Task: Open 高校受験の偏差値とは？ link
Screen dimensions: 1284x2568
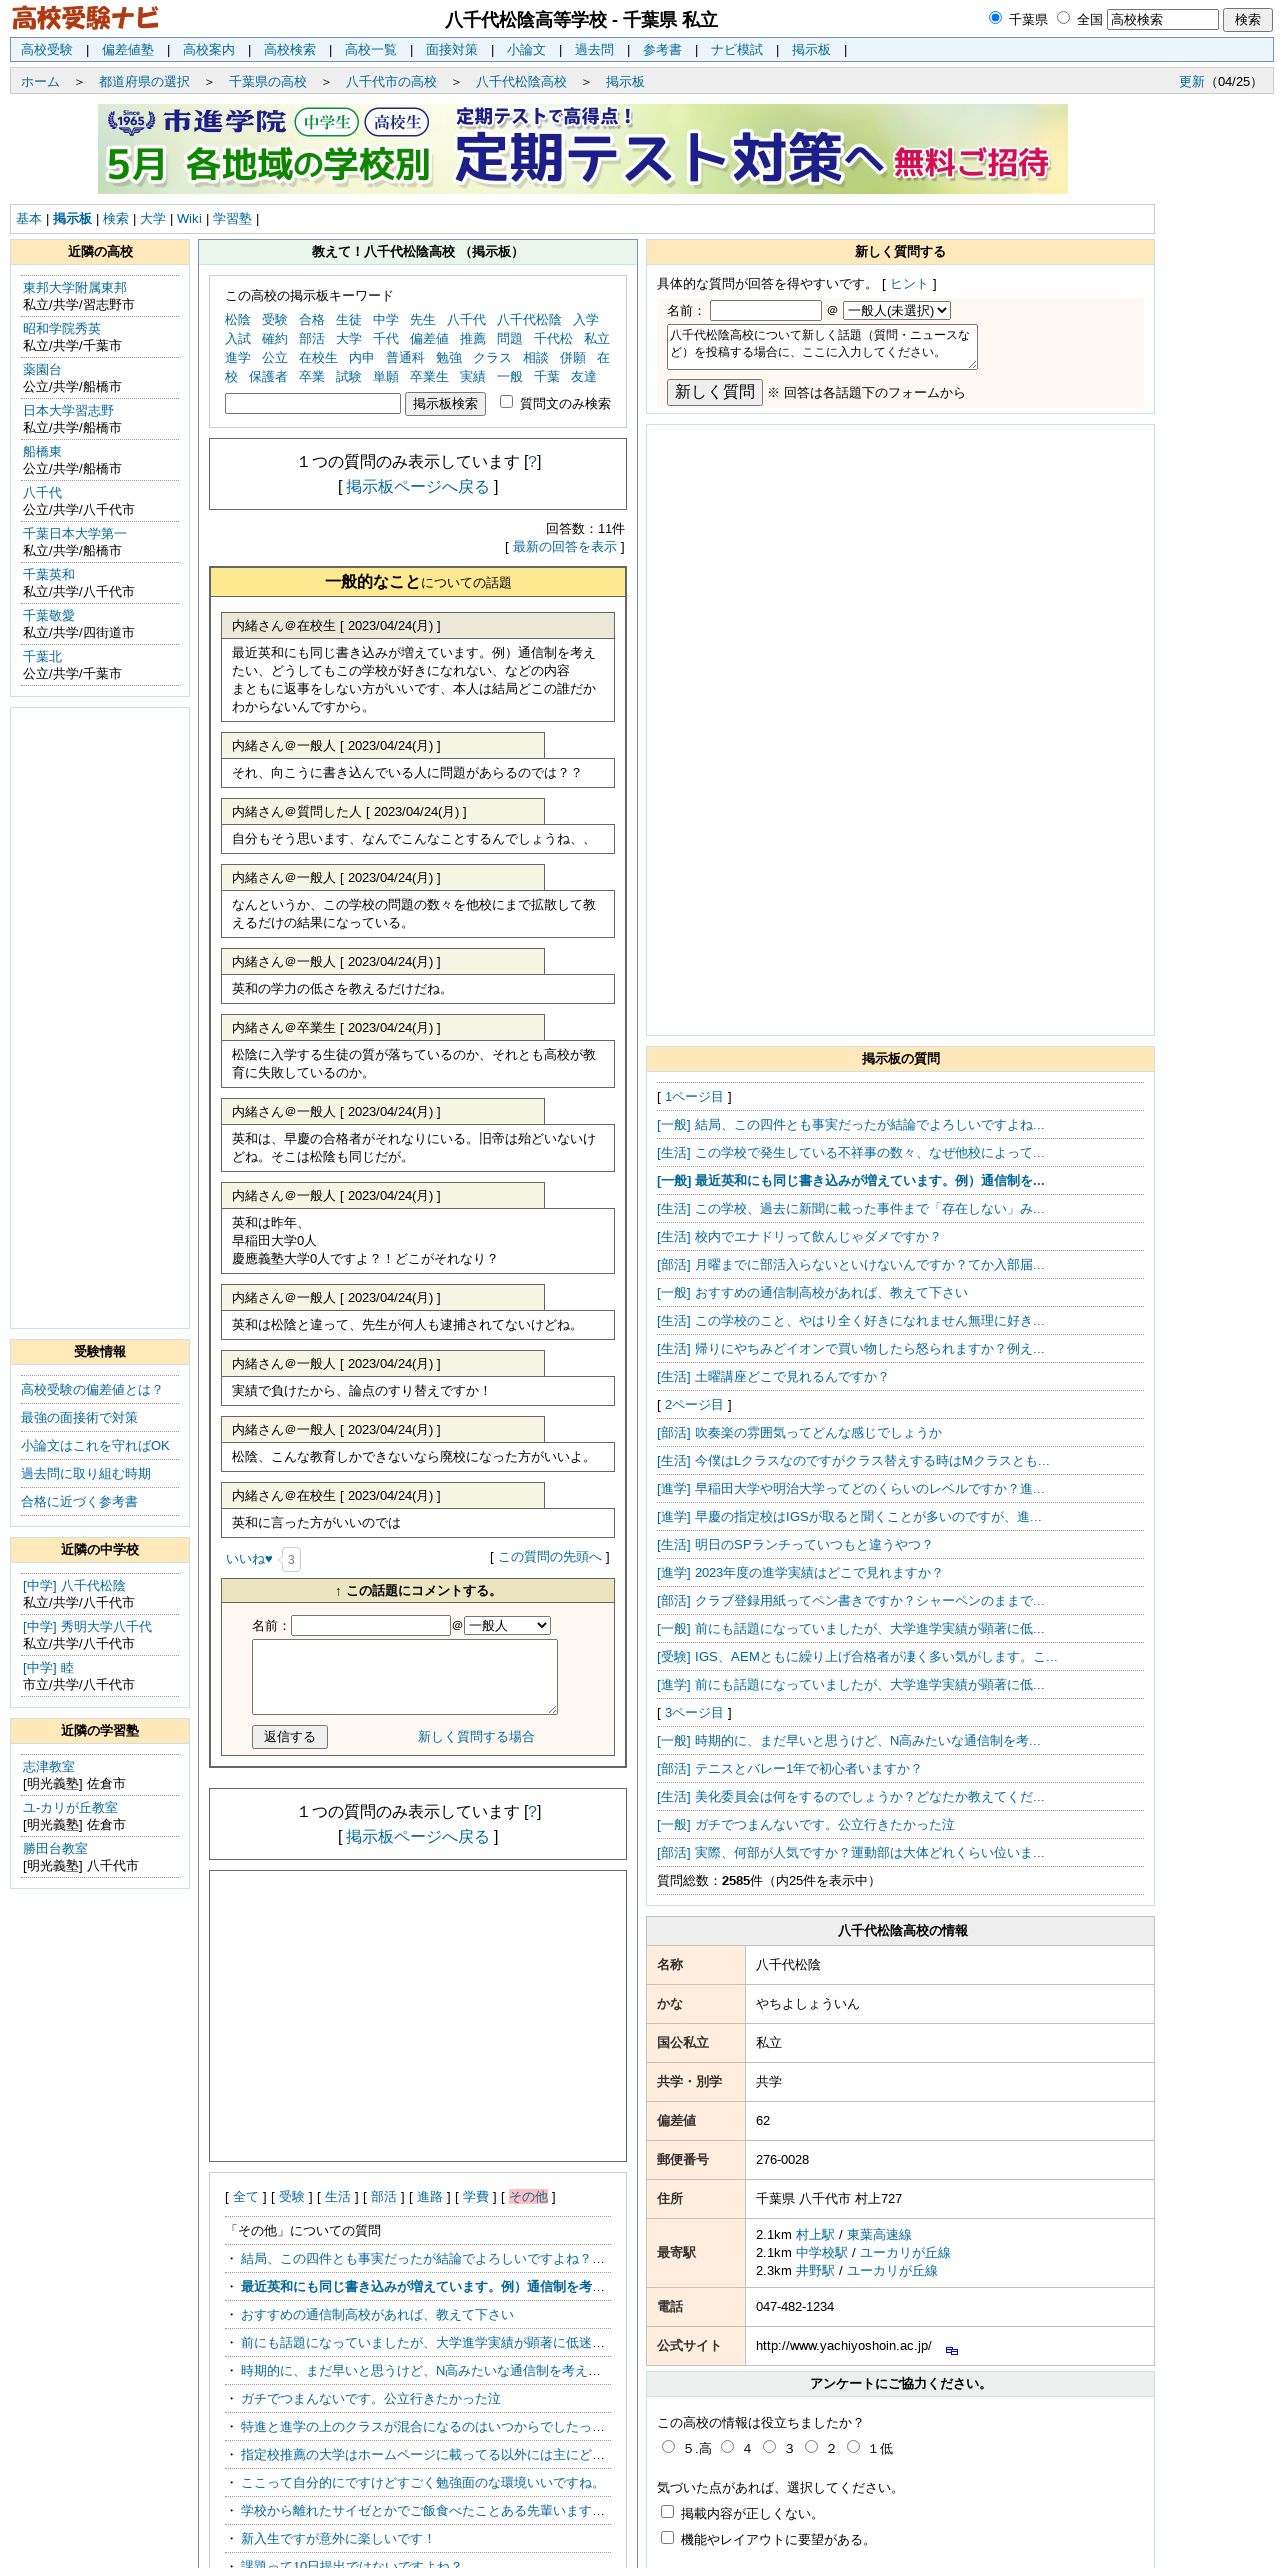Action: pyautogui.click(x=91, y=1390)
